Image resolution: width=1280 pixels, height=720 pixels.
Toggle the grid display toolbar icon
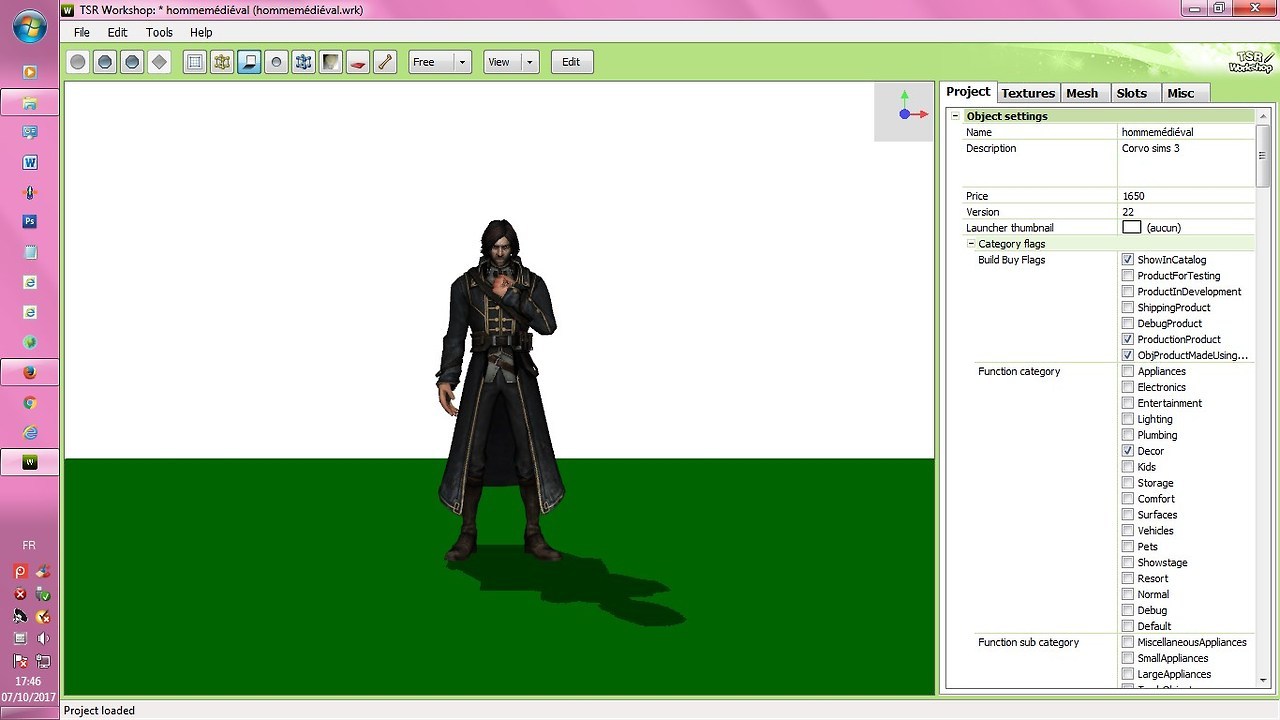[195, 62]
